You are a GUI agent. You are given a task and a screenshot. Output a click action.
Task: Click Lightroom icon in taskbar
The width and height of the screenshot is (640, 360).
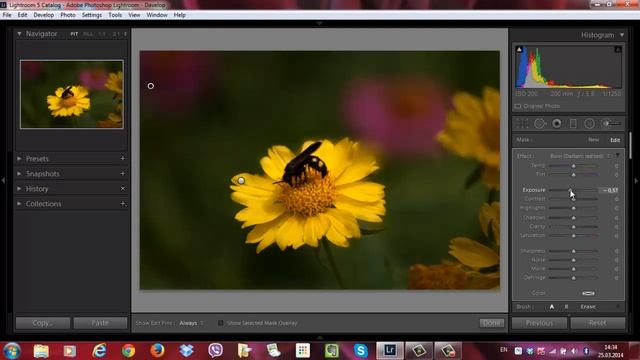click(x=390, y=351)
